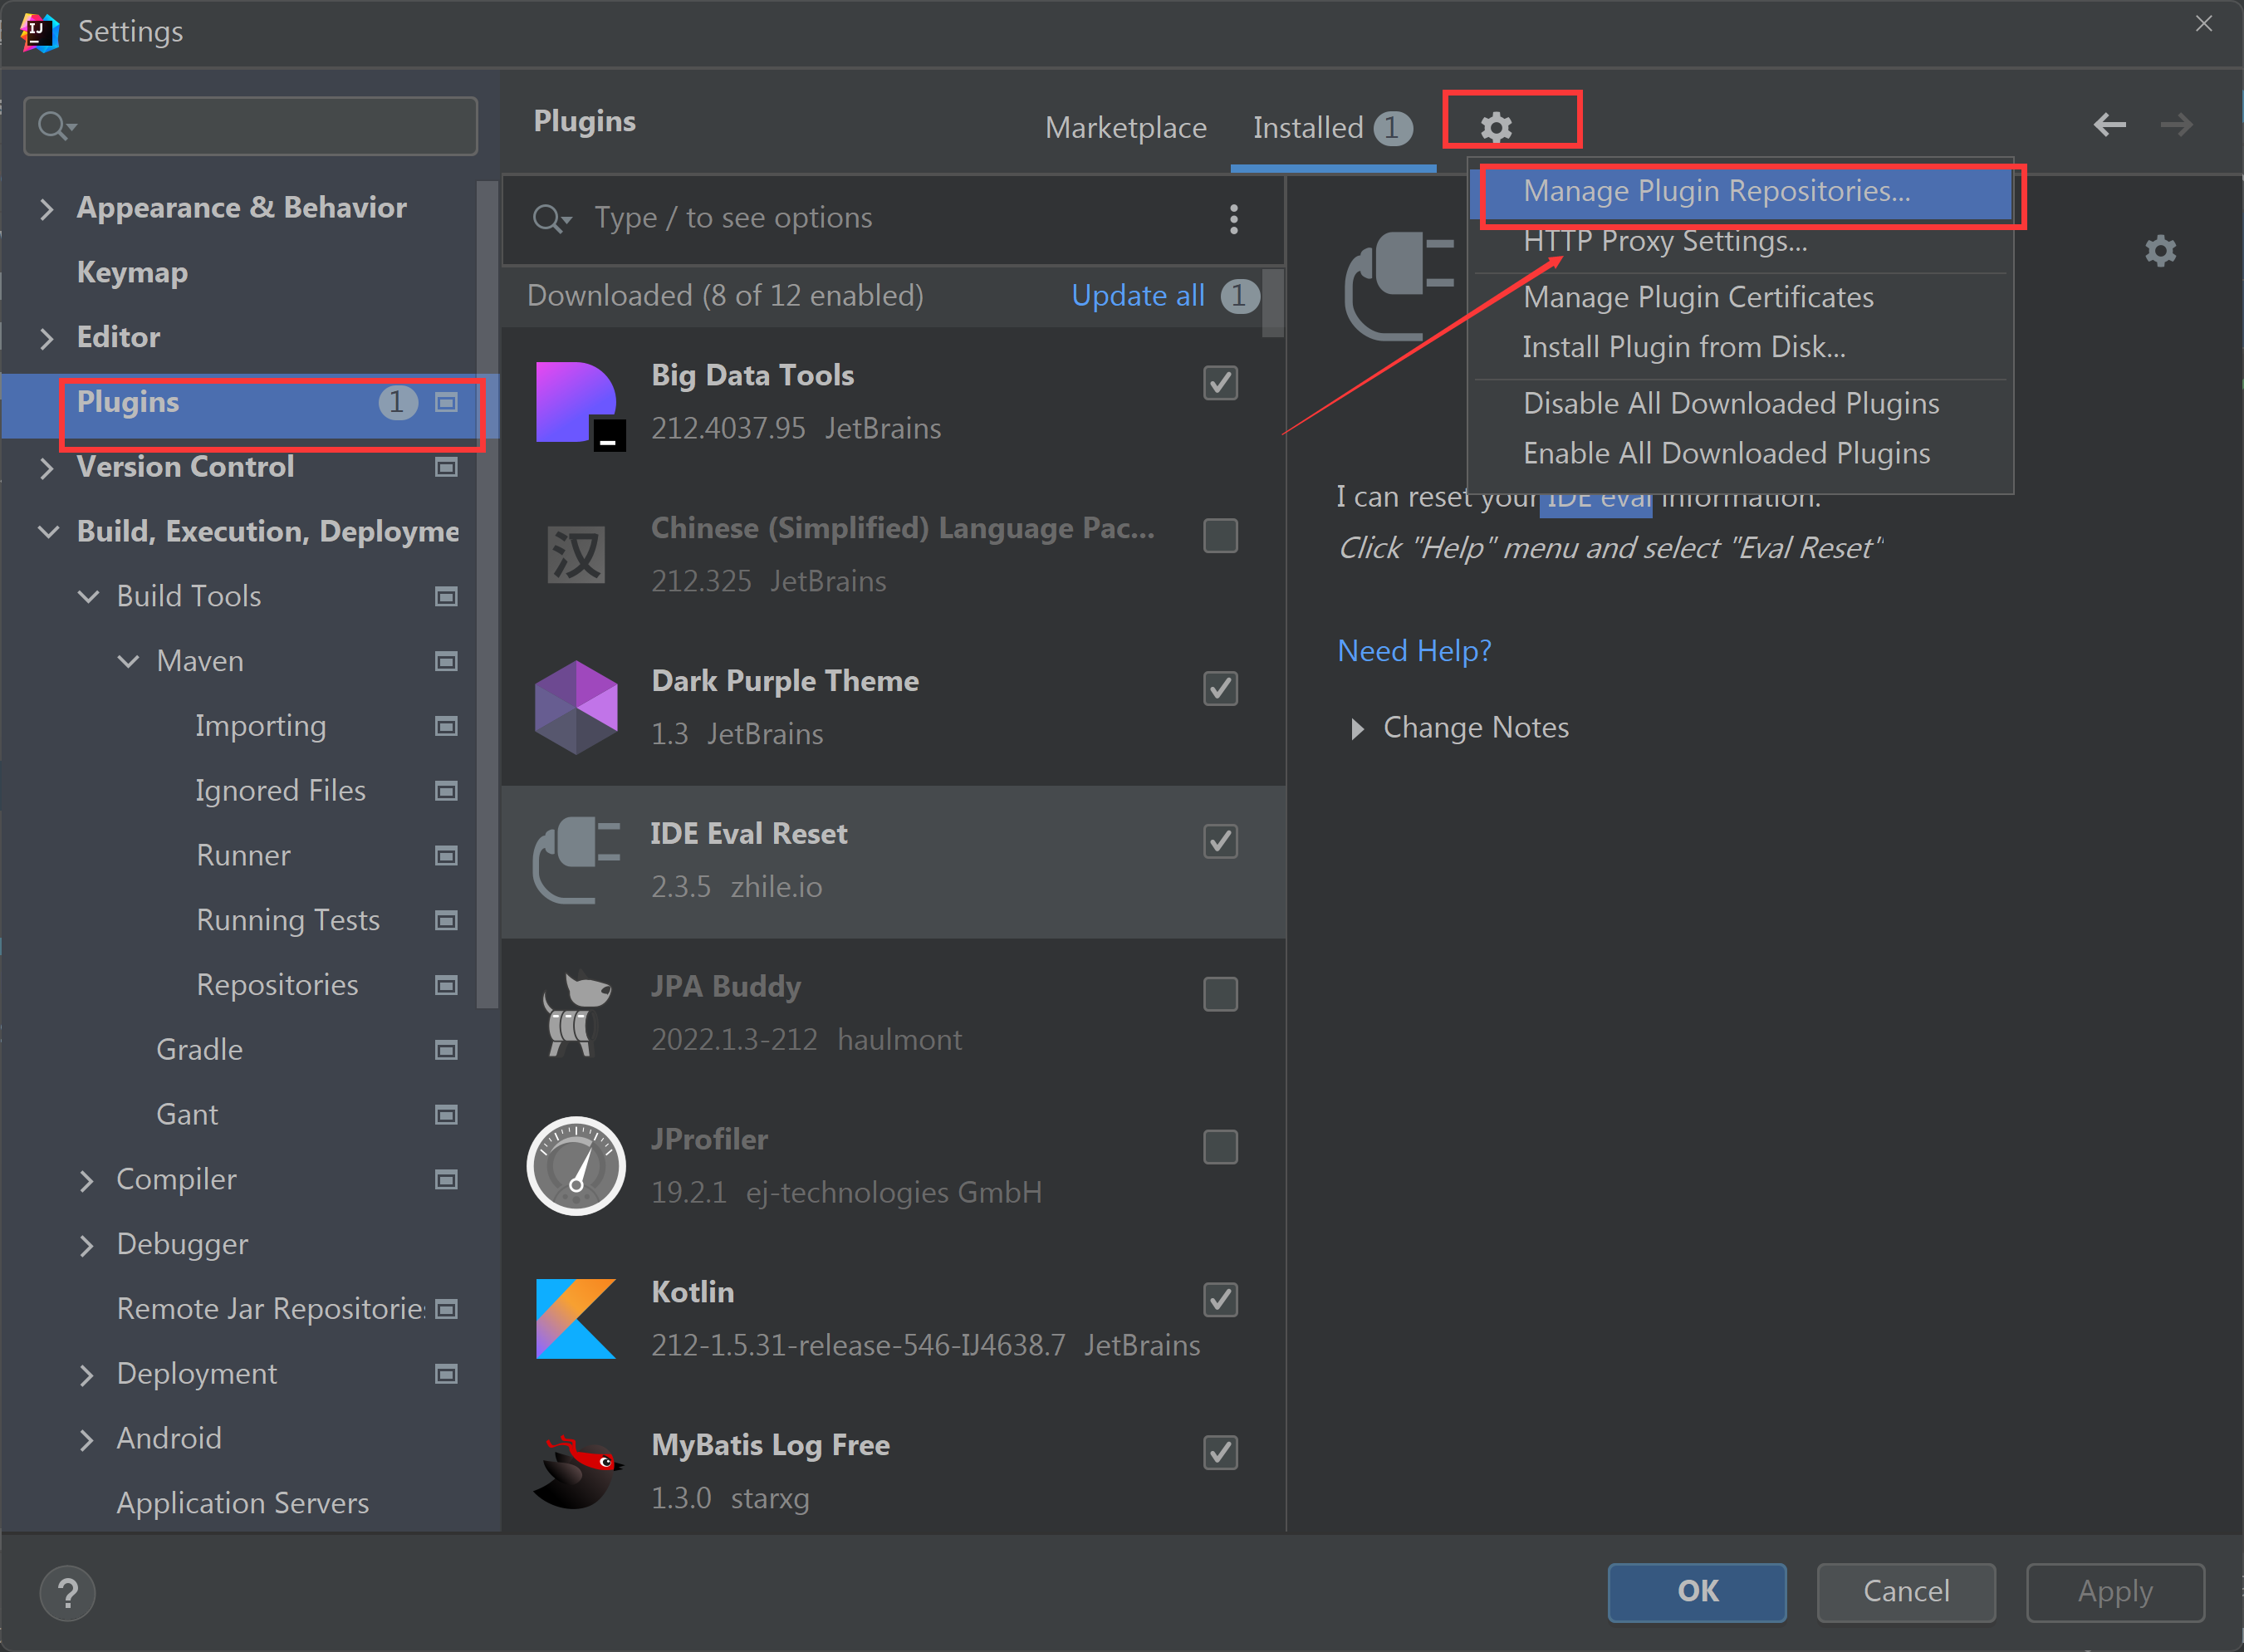The image size is (2244, 1652).
Task: Click the IDE Eval Reset plug icon
Action: [x=577, y=860]
